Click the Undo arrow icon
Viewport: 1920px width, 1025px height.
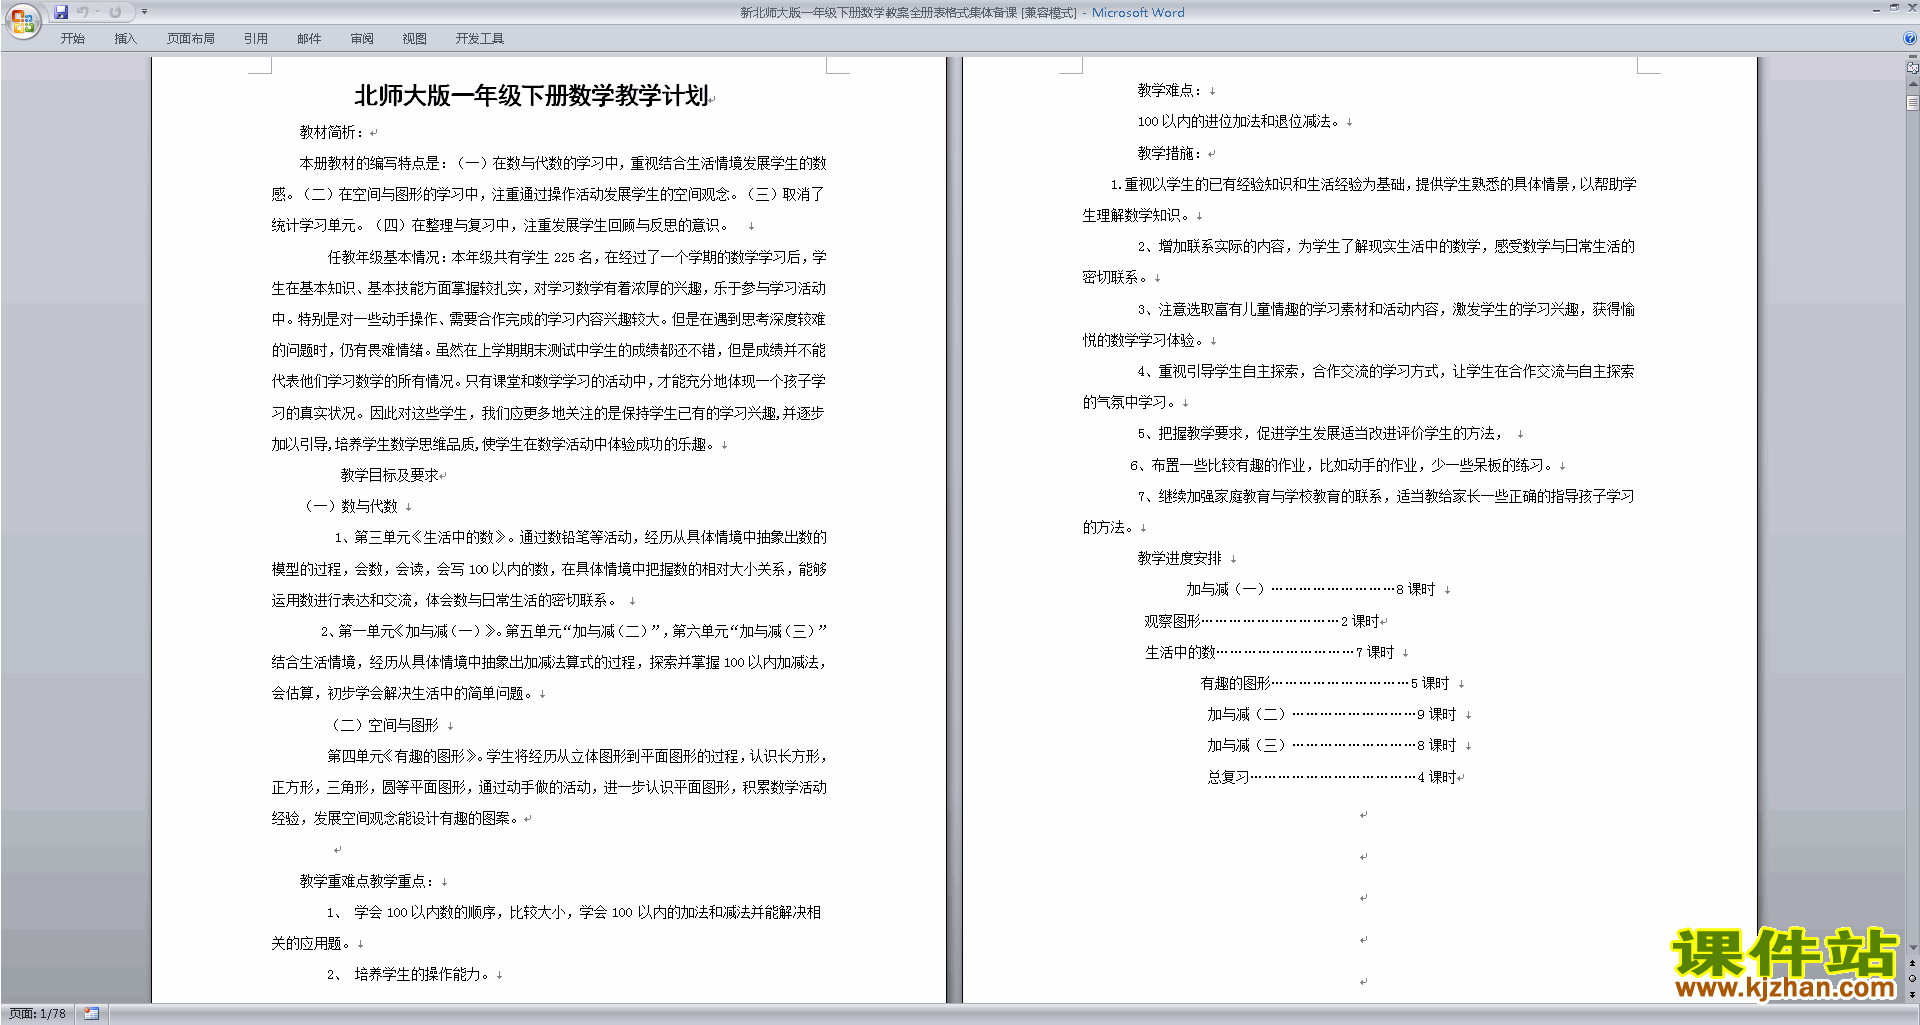point(83,12)
